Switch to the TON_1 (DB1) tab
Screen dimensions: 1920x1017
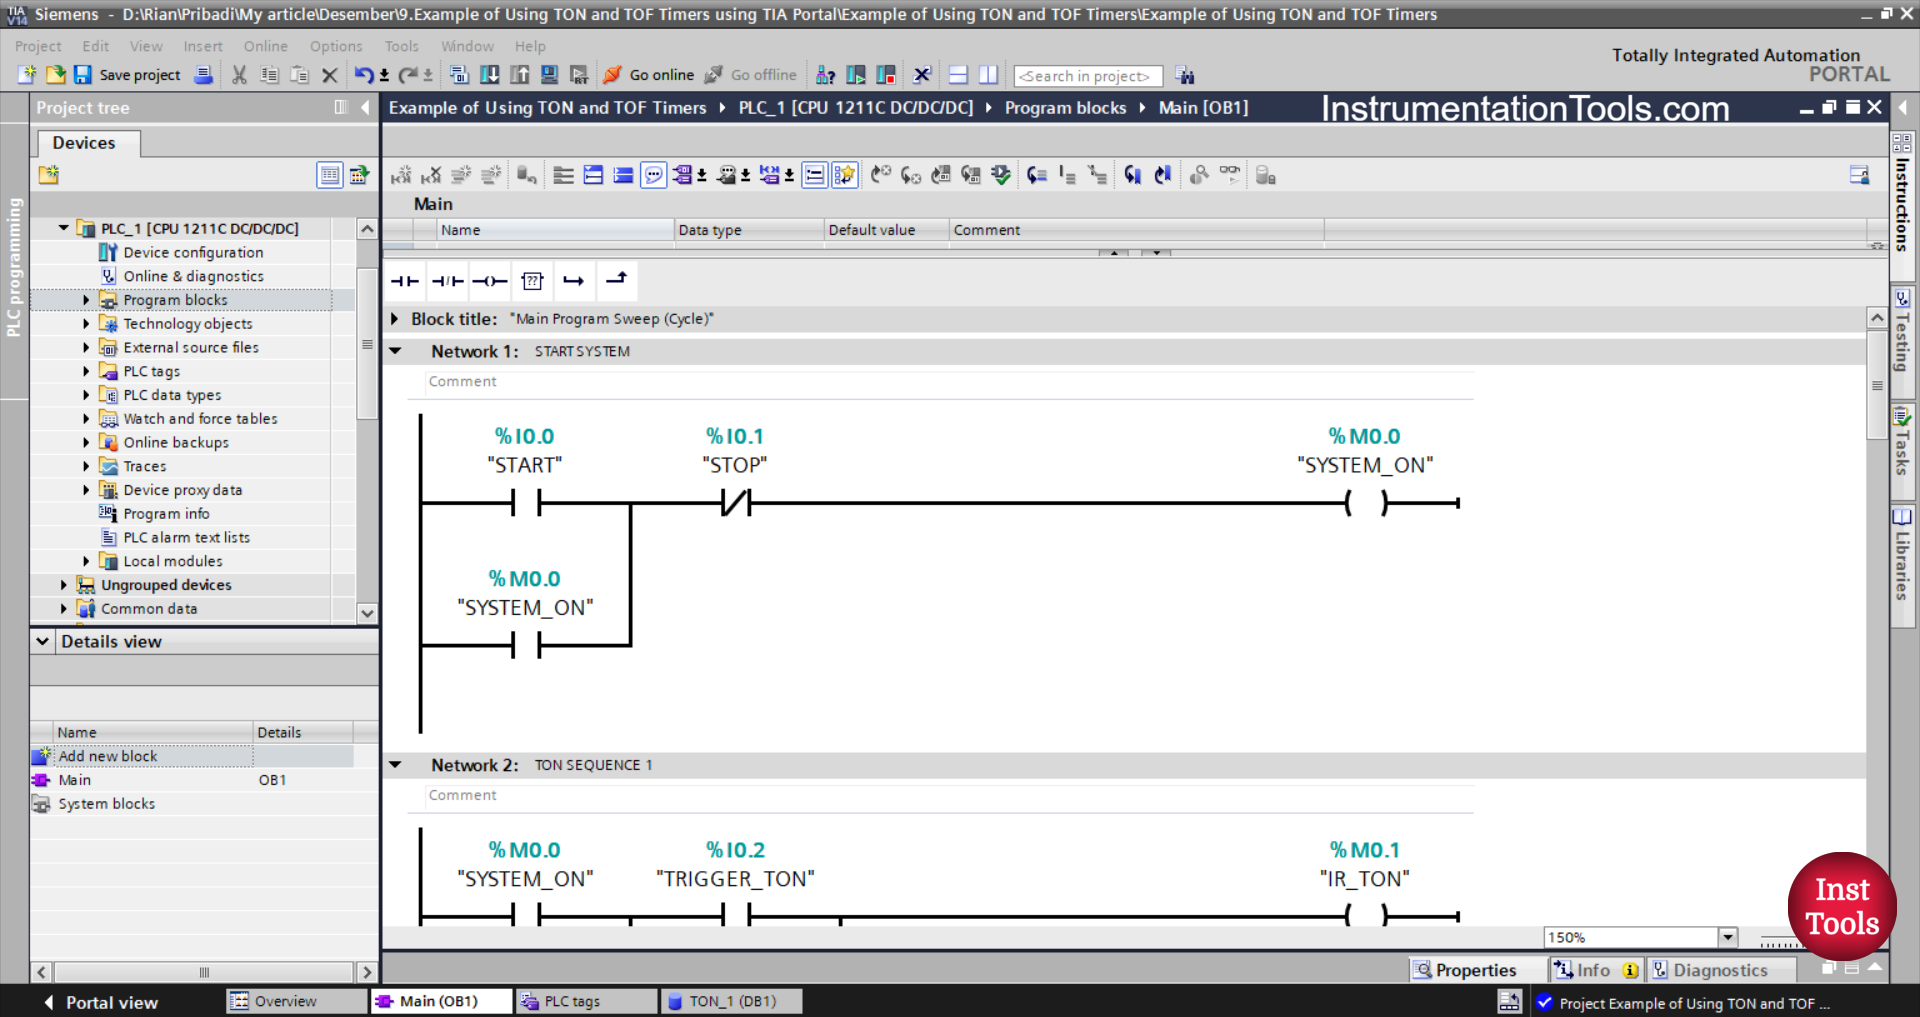[731, 1001]
